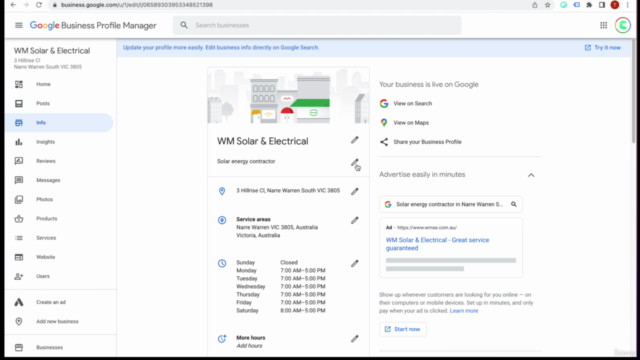Click View on Search

click(412, 103)
